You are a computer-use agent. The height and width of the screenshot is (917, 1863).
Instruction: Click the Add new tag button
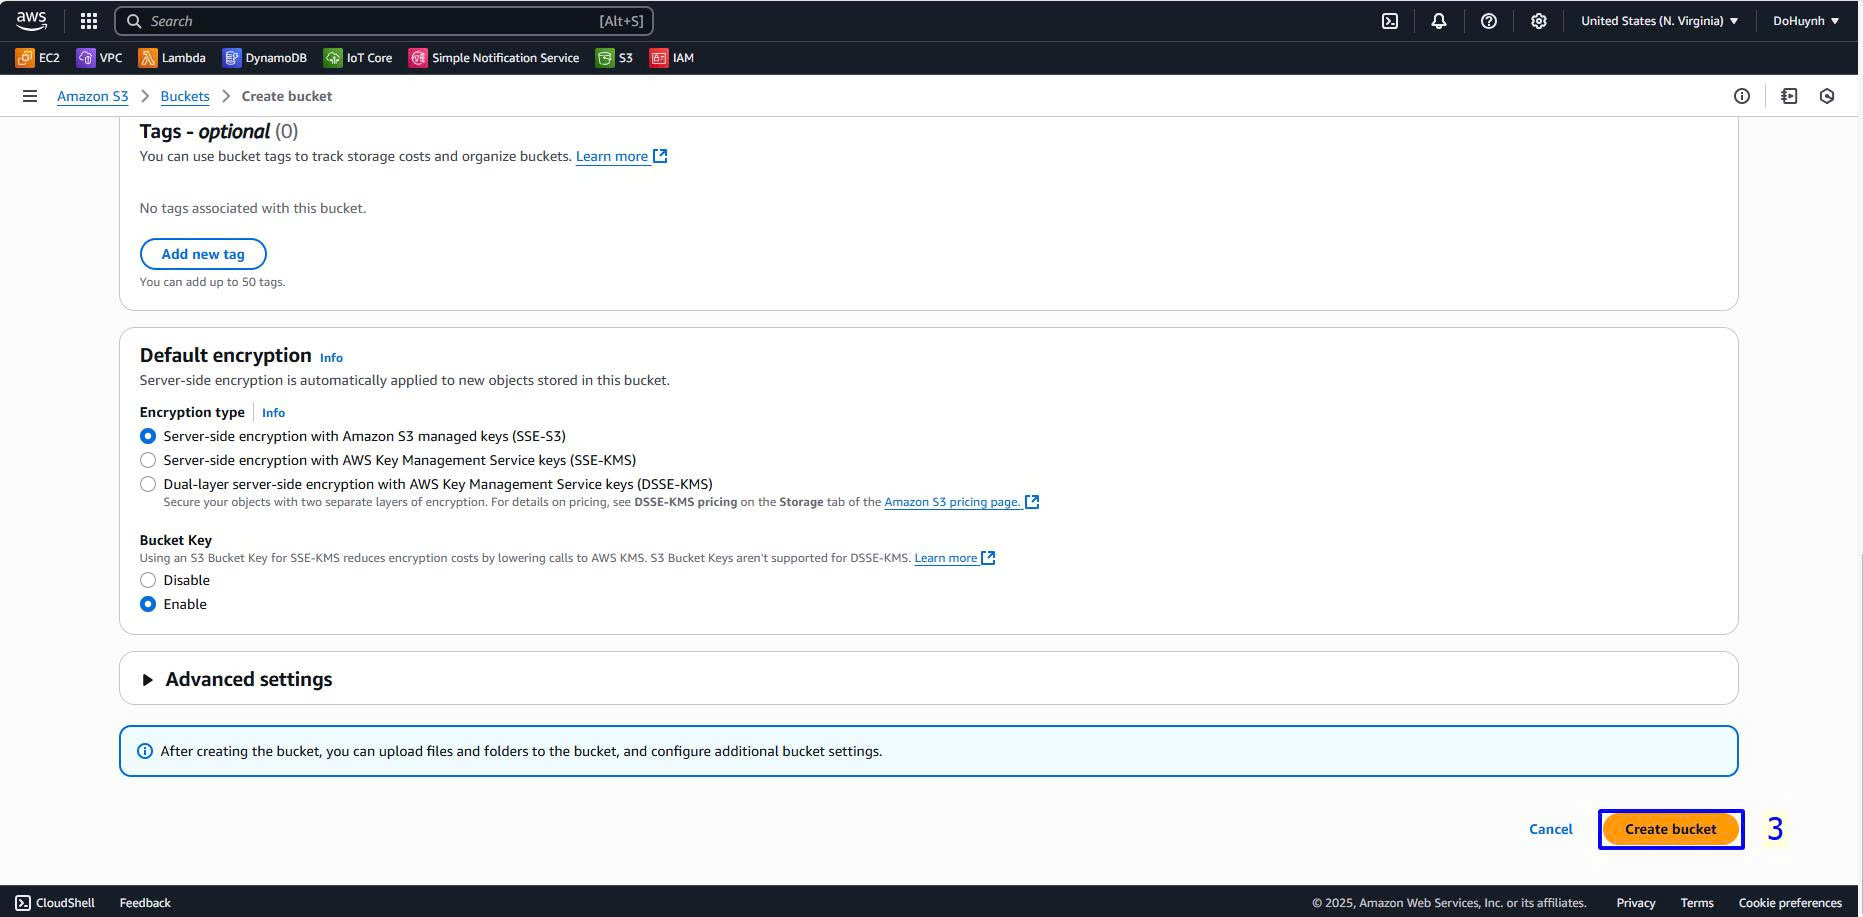pyautogui.click(x=203, y=254)
